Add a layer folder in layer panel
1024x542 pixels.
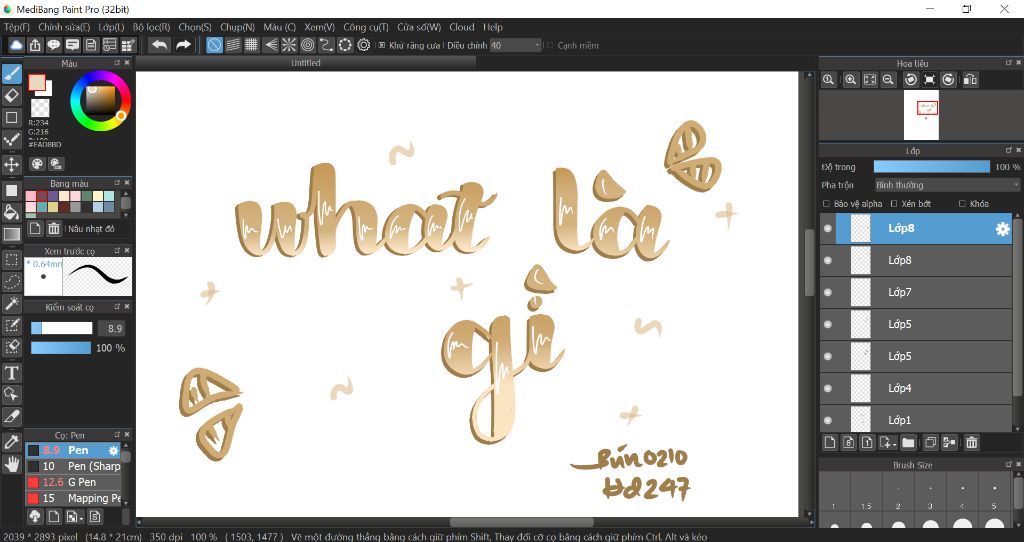click(908, 442)
